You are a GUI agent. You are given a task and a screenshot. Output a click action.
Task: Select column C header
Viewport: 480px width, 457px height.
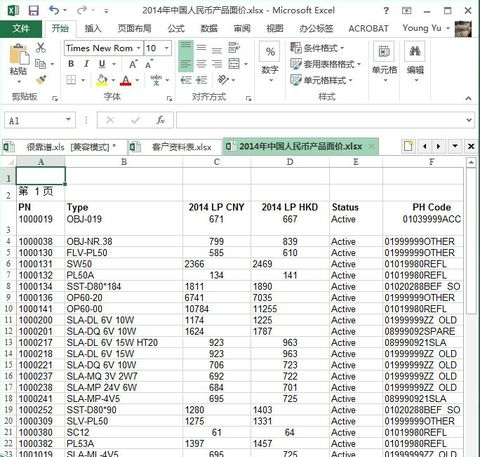[217, 162]
